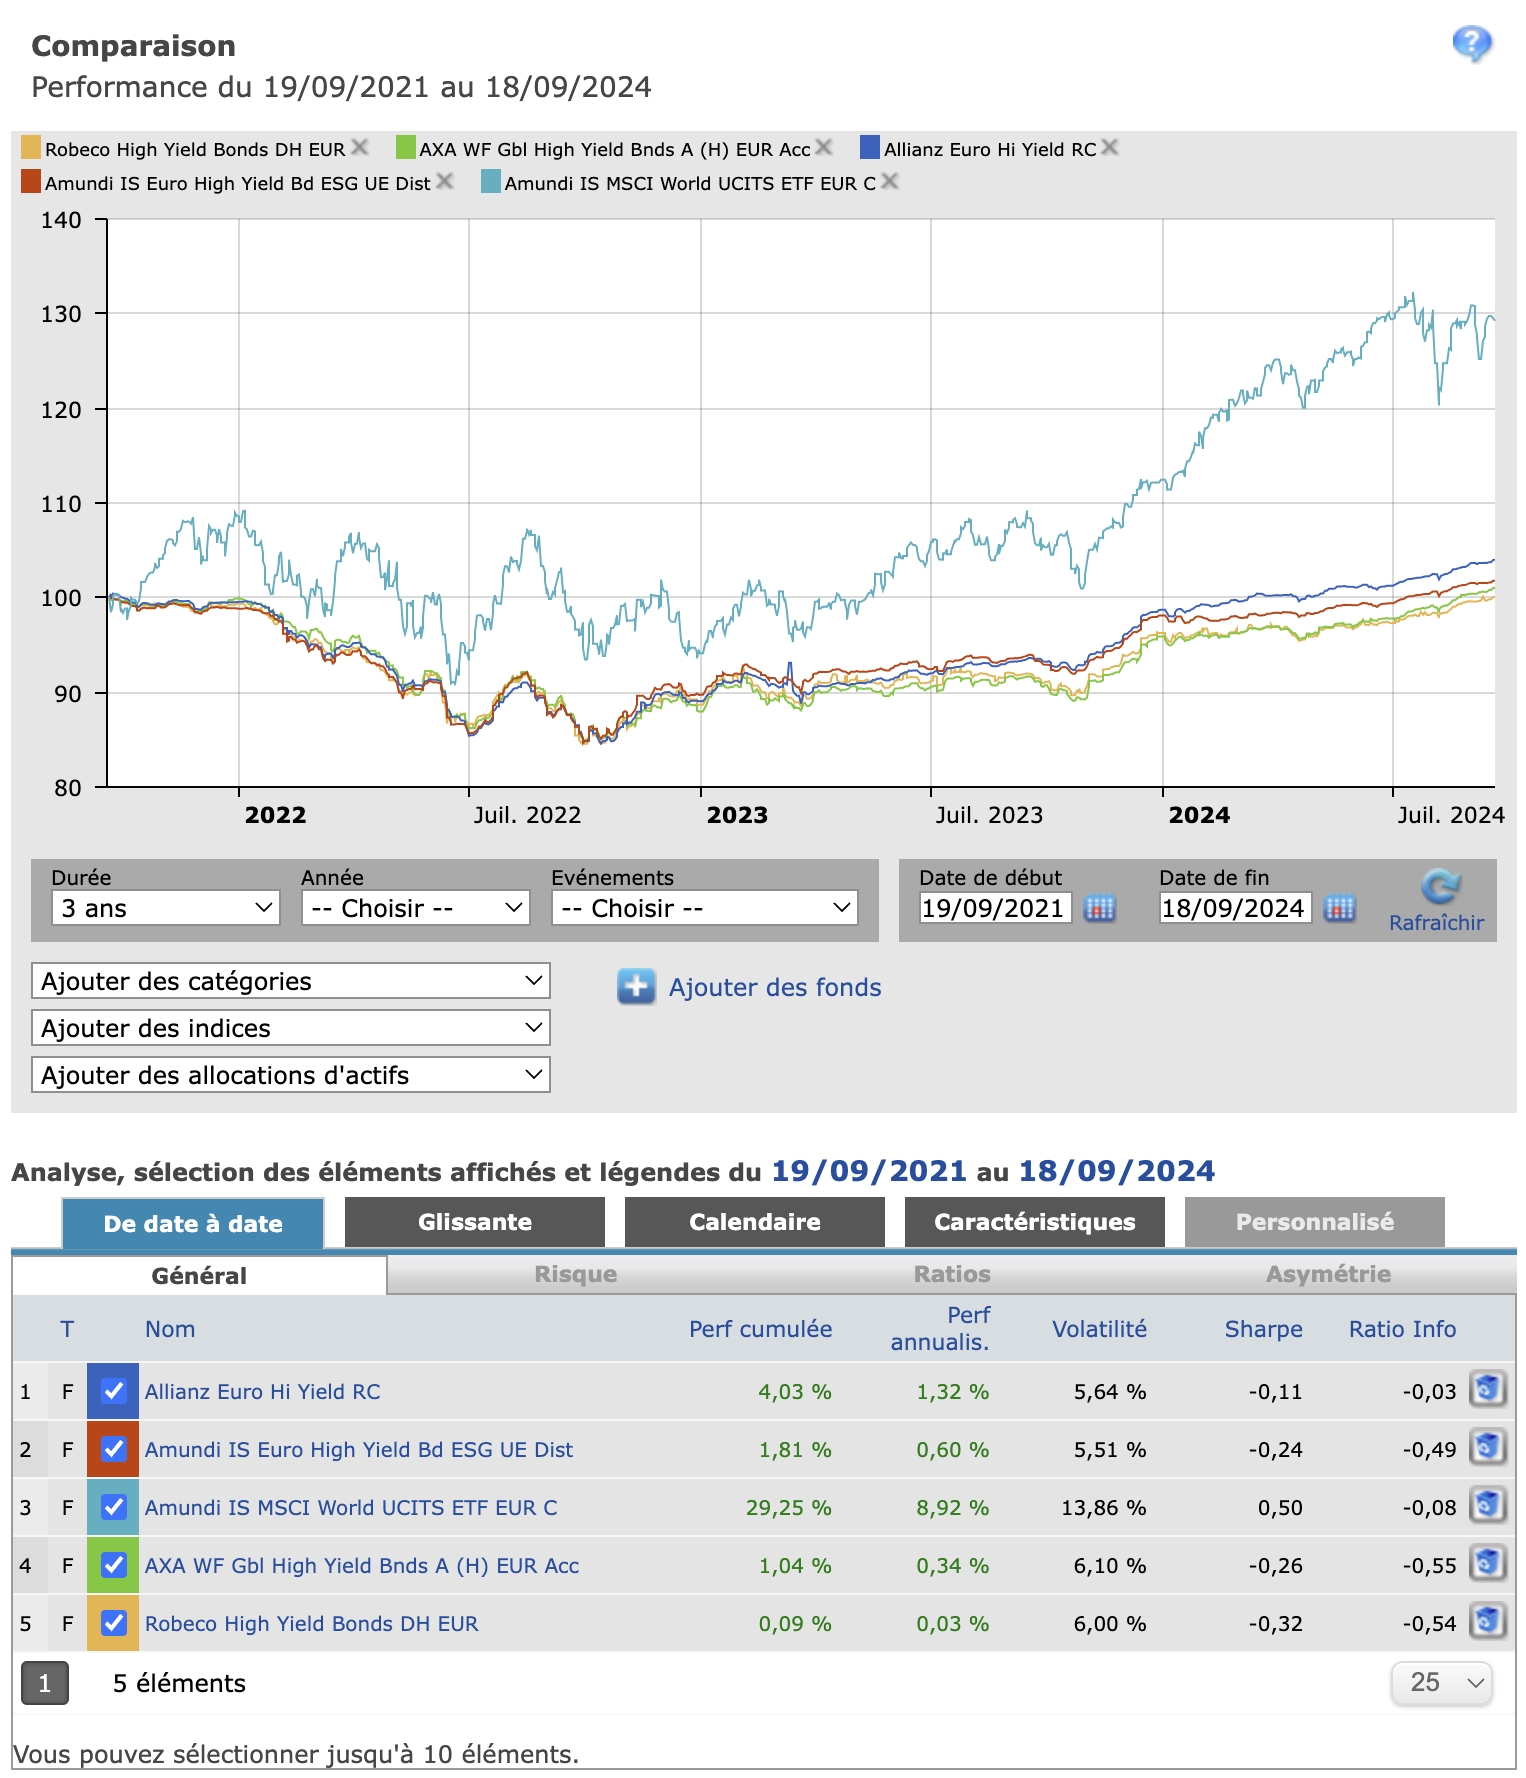Expand Ajouter des catégories dropdown
The image size is (1526, 1778).
tap(291, 981)
